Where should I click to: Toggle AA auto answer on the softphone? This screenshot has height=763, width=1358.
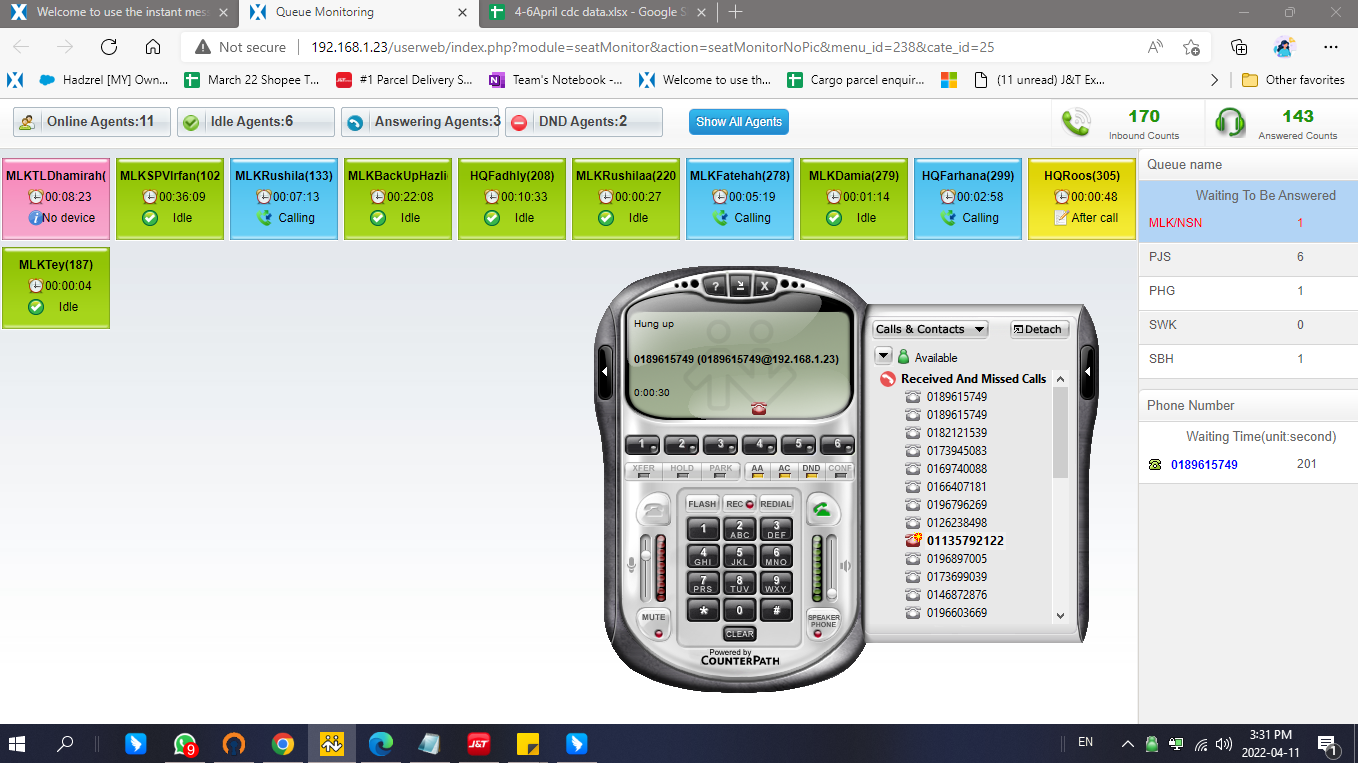point(757,470)
